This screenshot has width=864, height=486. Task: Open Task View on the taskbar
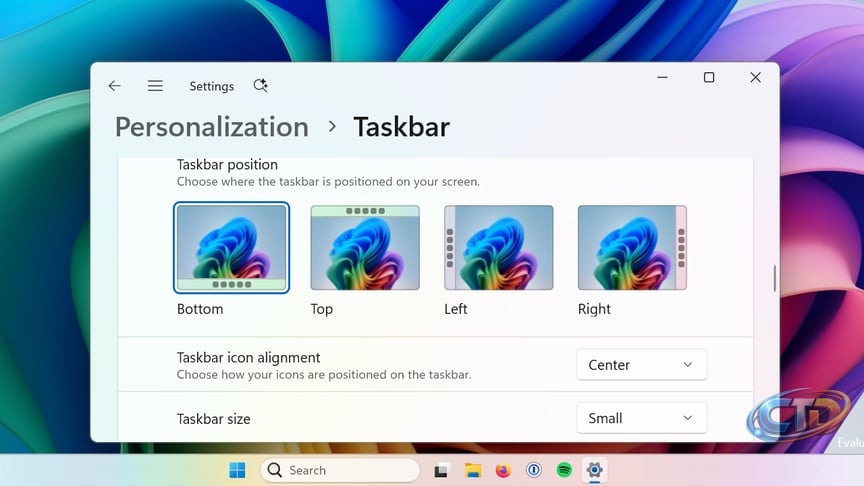click(x=441, y=471)
